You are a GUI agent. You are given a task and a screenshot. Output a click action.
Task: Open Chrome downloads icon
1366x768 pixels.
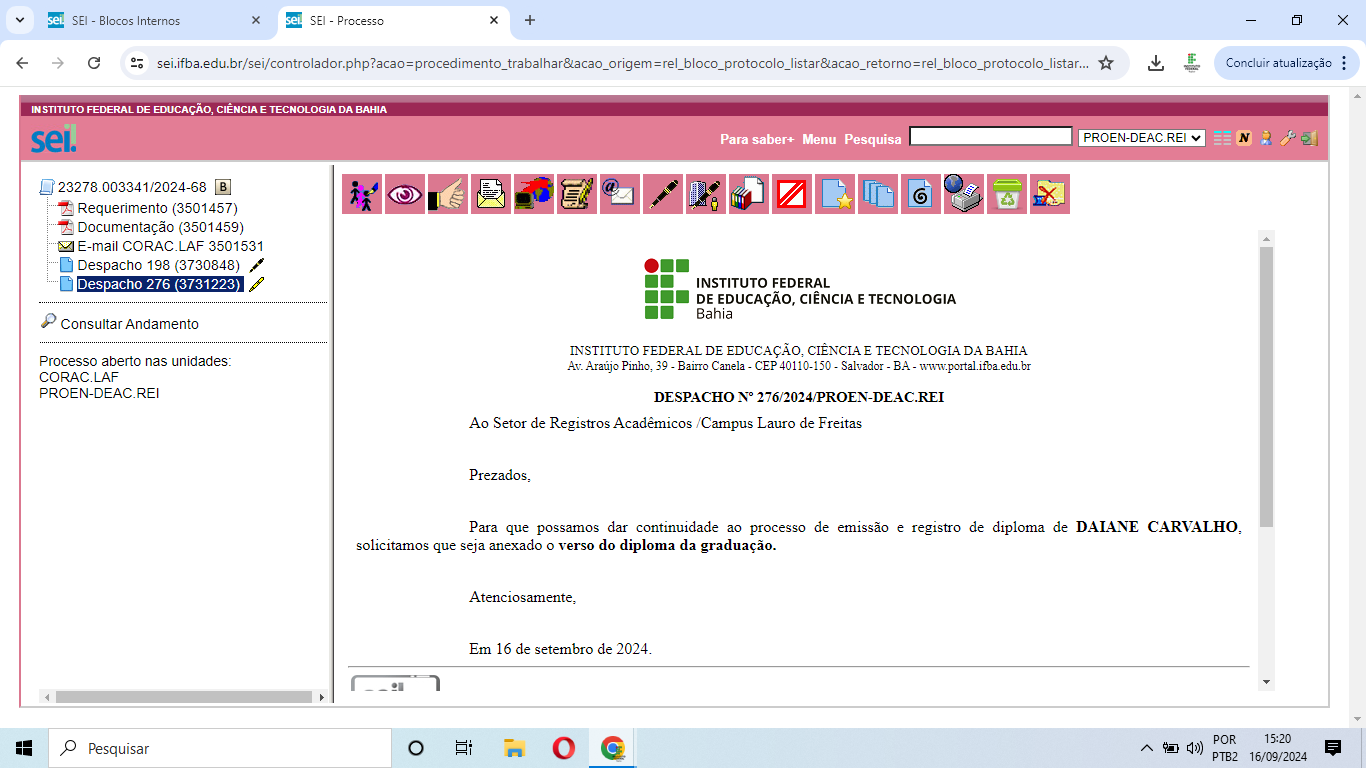tap(1156, 63)
